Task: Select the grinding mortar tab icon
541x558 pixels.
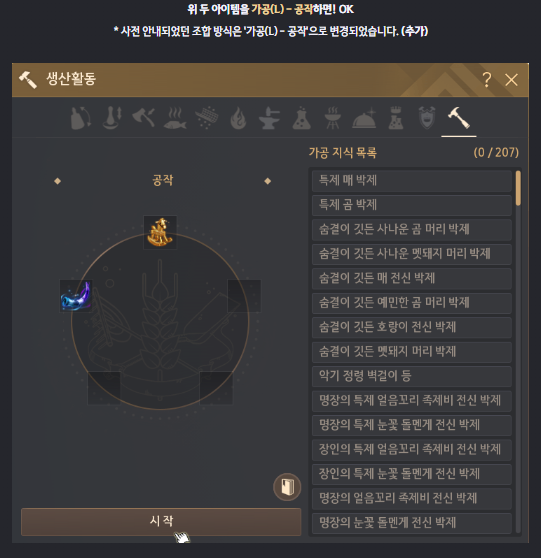Action: [x=112, y=118]
